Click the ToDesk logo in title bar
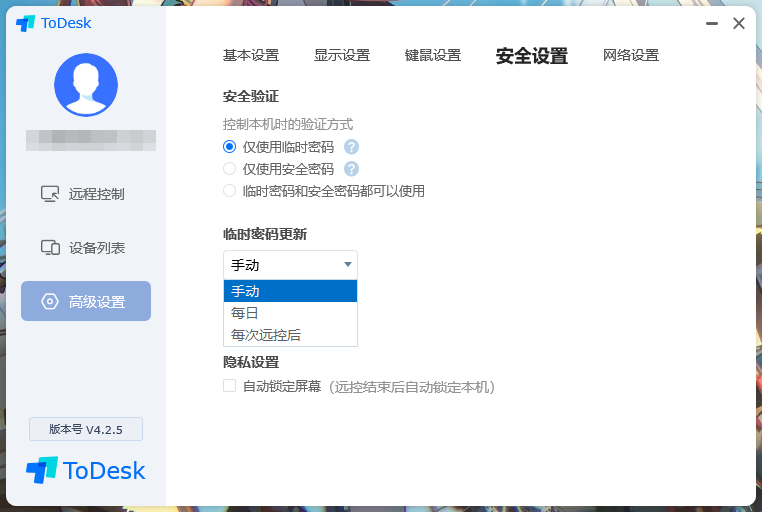The image size is (762, 512). click(25, 23)
